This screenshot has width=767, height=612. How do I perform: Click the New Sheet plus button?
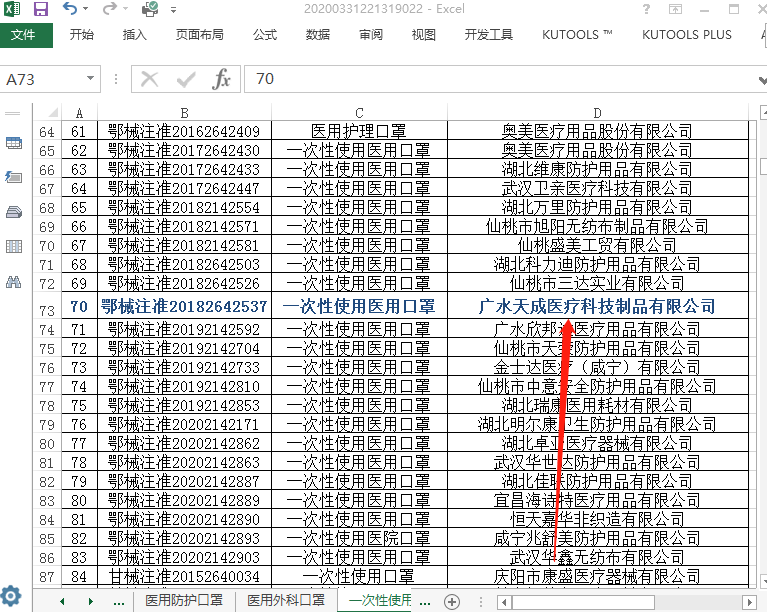[x=452, y=601]
